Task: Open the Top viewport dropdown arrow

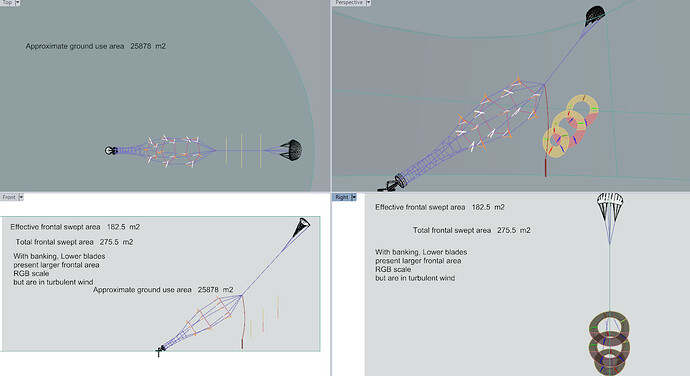Action: tap(18, 2)
